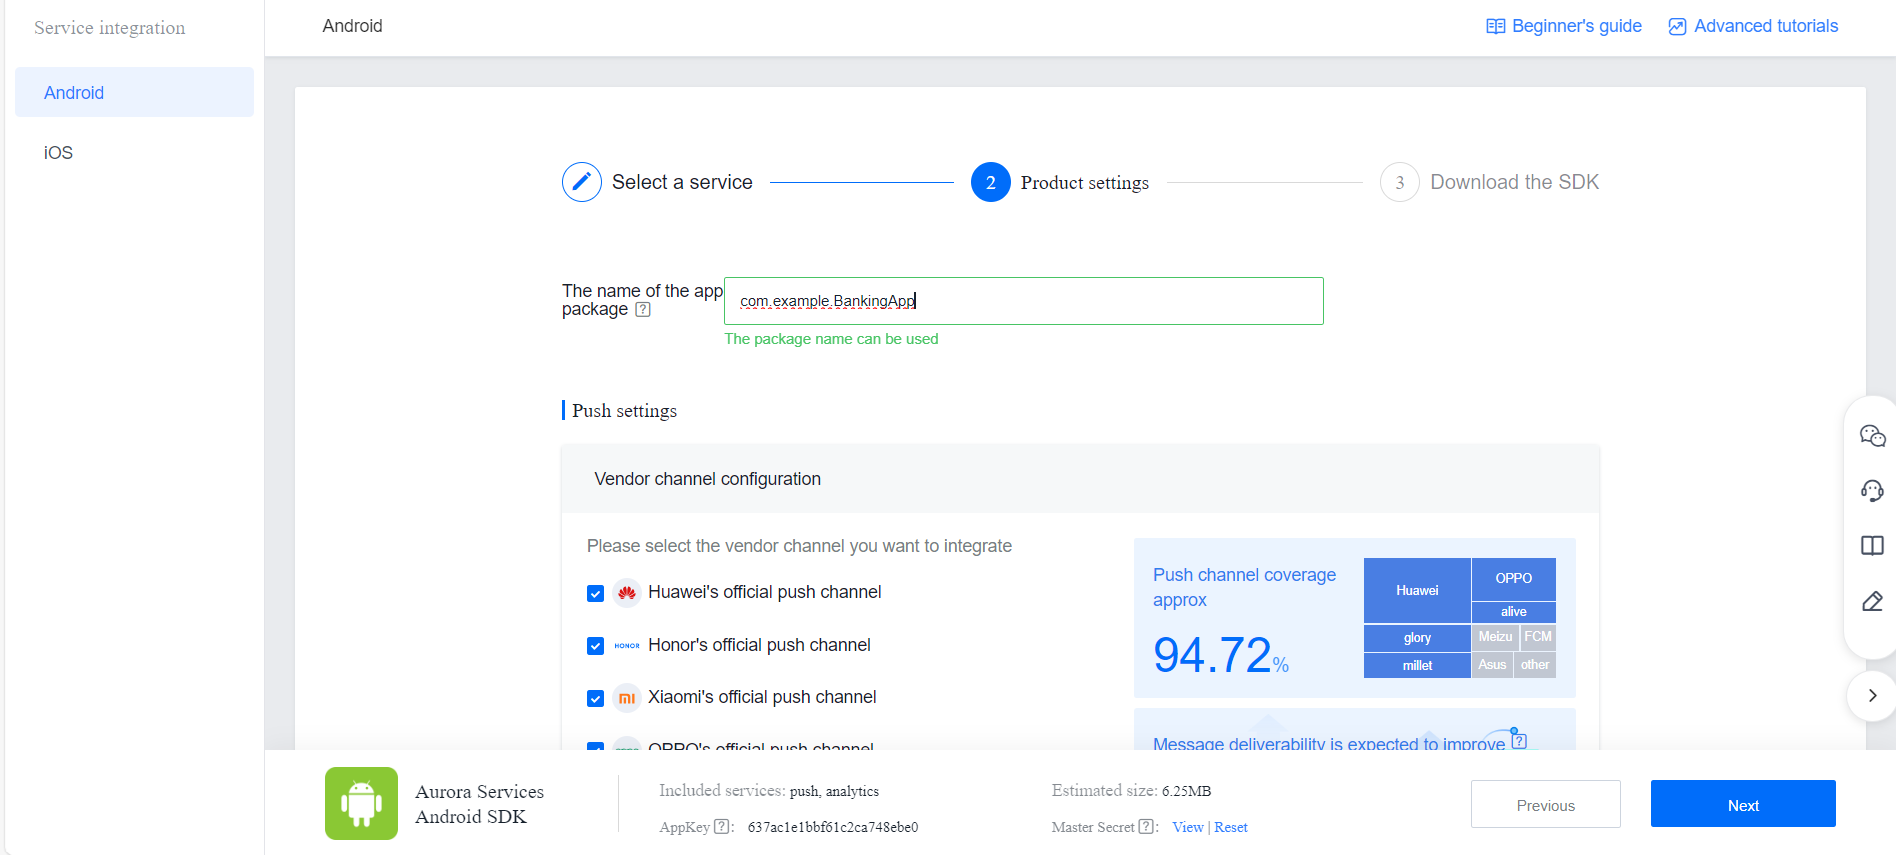Uncheck Huawei's official push channel checkbox
1896x855 pixels.
click(x=595, y=593)
